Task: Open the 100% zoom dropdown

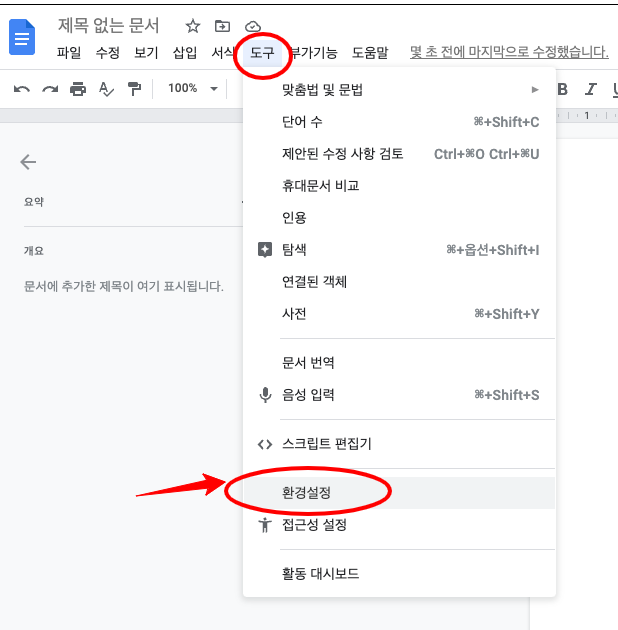Action: click(192, 88)
